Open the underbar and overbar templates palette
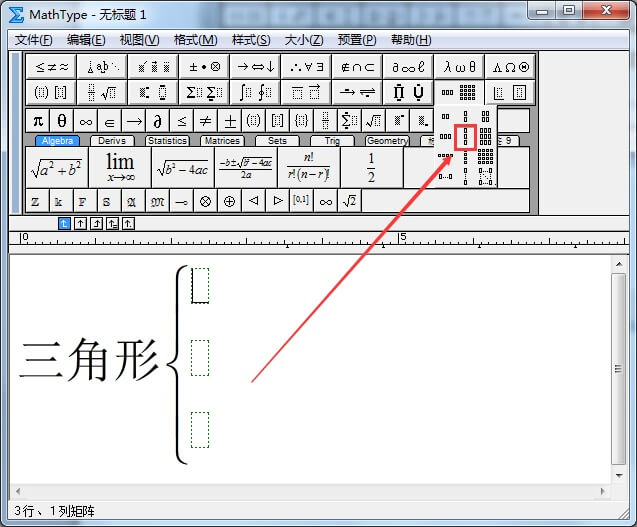This screenshot has height=527, width=637. coord(306,93)
